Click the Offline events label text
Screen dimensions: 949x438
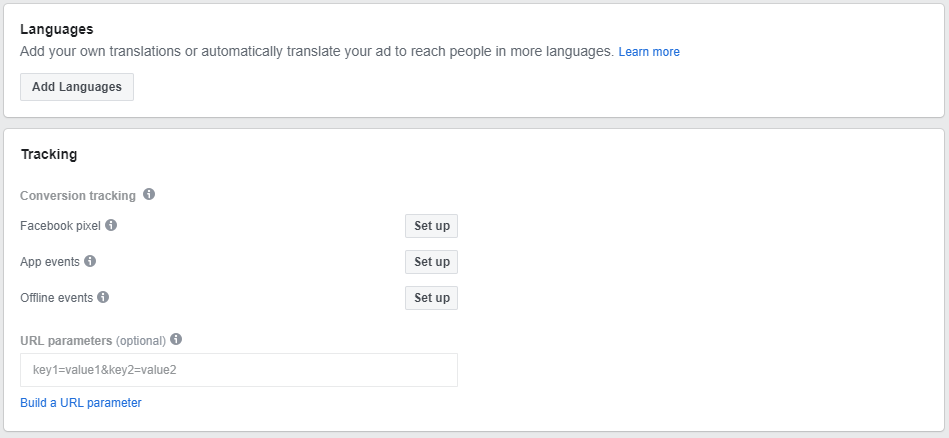click(56, 298)
